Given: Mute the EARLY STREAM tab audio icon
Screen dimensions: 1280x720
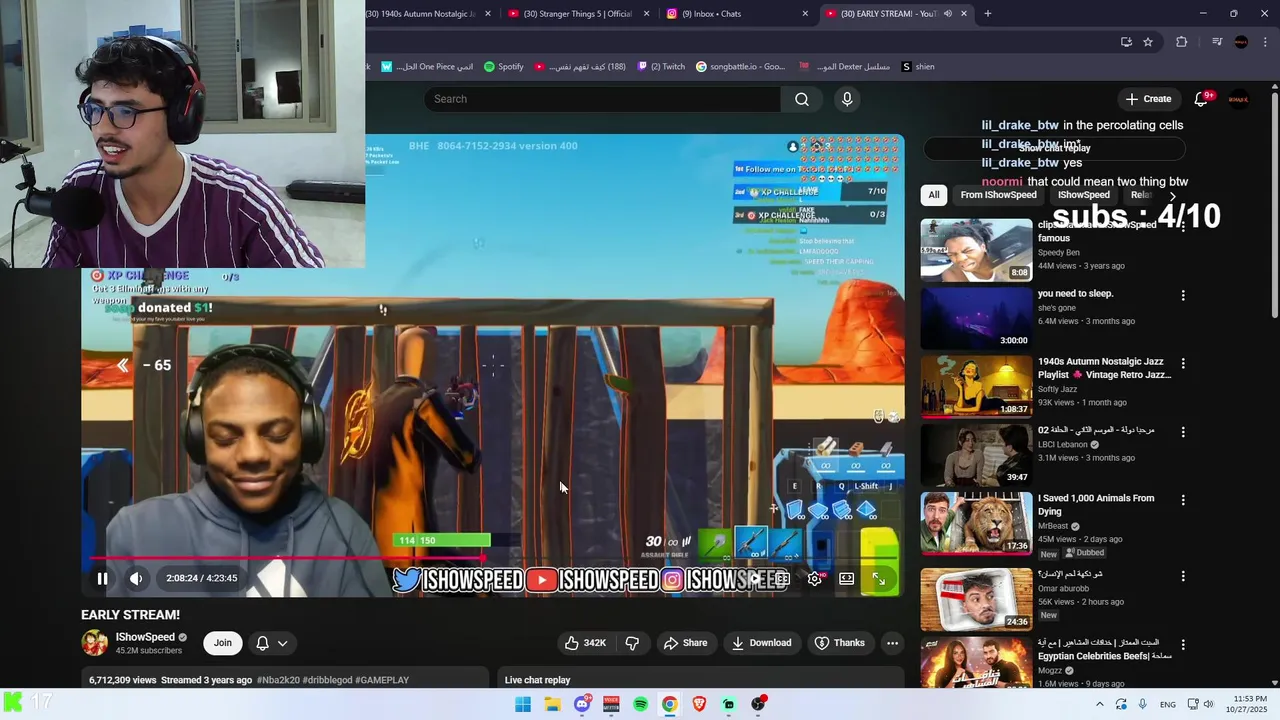Looking at the screenshot, I should 947,14.
